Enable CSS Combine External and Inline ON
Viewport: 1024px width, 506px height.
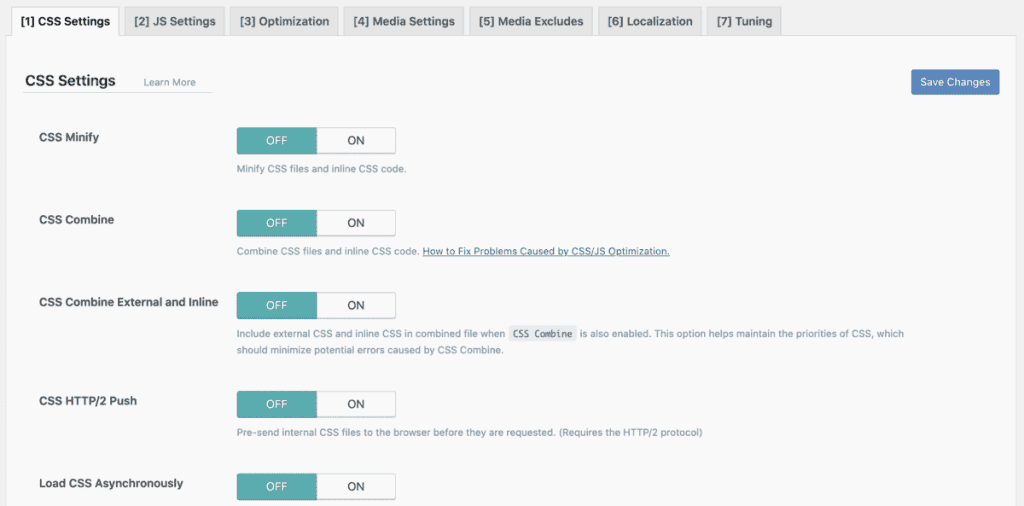[x=356, y=305]
